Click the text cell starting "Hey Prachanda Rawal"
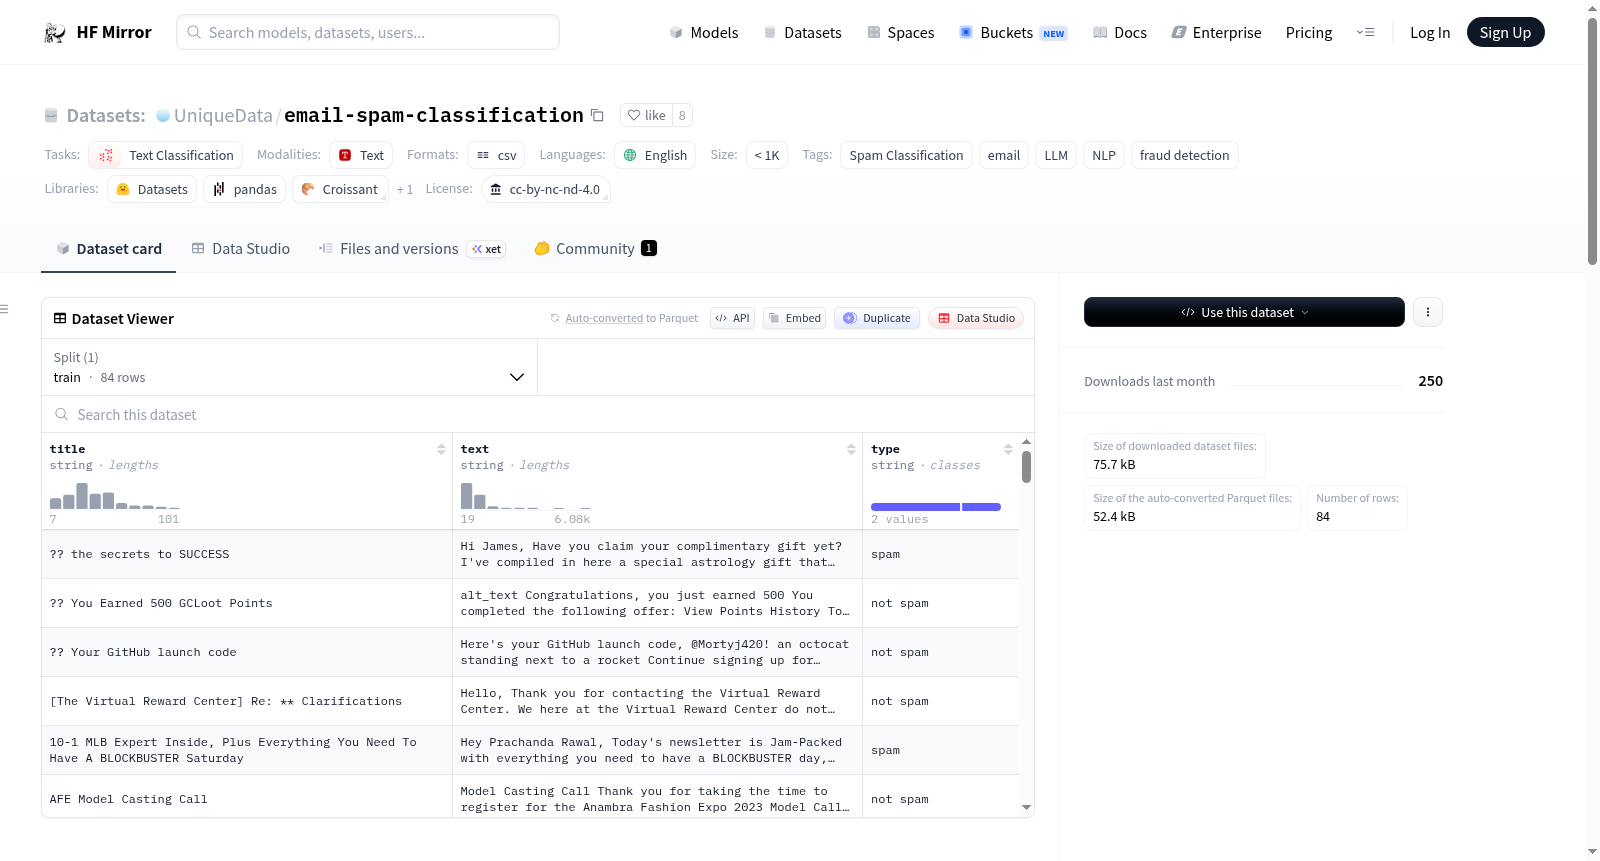This screenshot has height=861, width=1600. [657, 750]
